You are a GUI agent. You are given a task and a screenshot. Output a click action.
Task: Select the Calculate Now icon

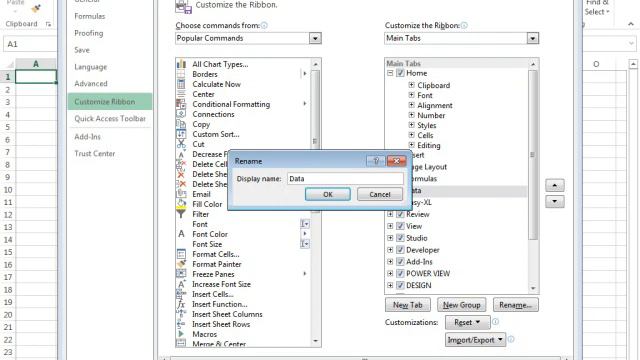181,84
